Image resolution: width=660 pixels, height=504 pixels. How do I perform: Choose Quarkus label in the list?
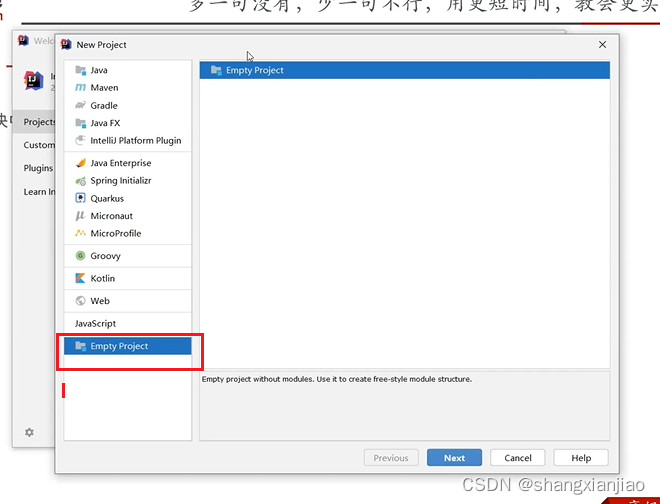107,198
